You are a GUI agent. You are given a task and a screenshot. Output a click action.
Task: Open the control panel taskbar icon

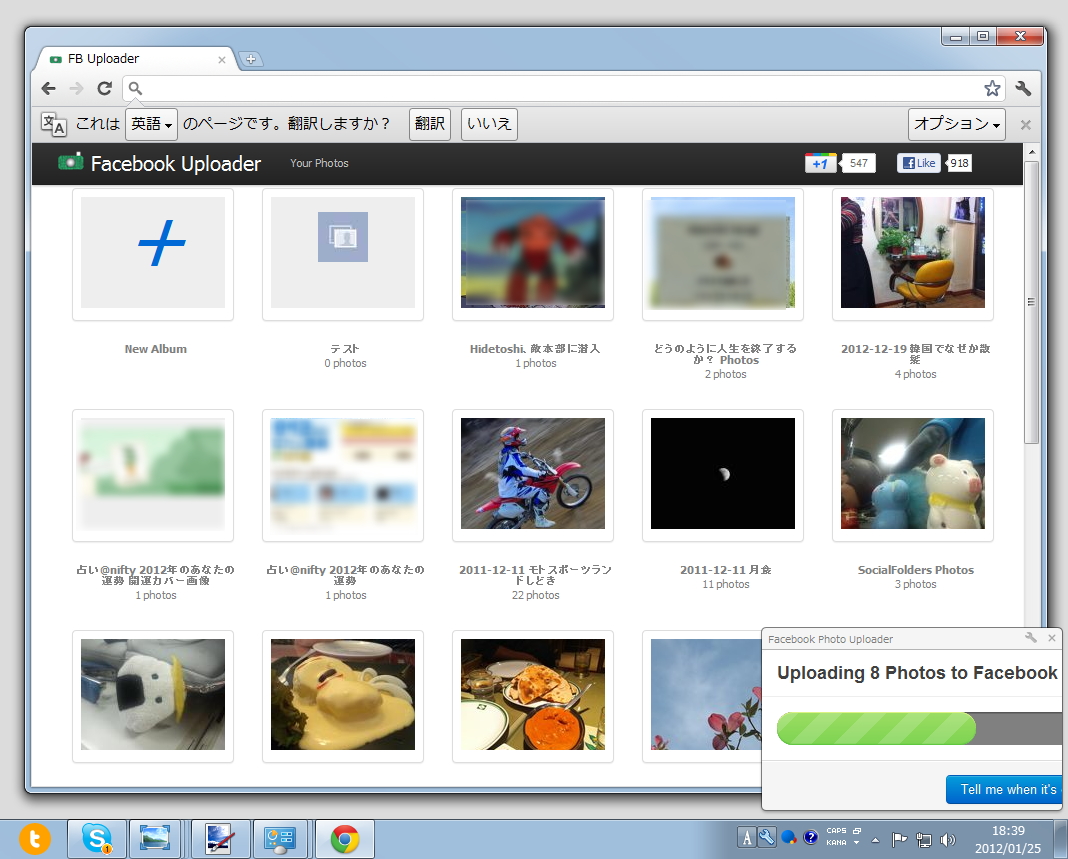[x=279, y=839]
